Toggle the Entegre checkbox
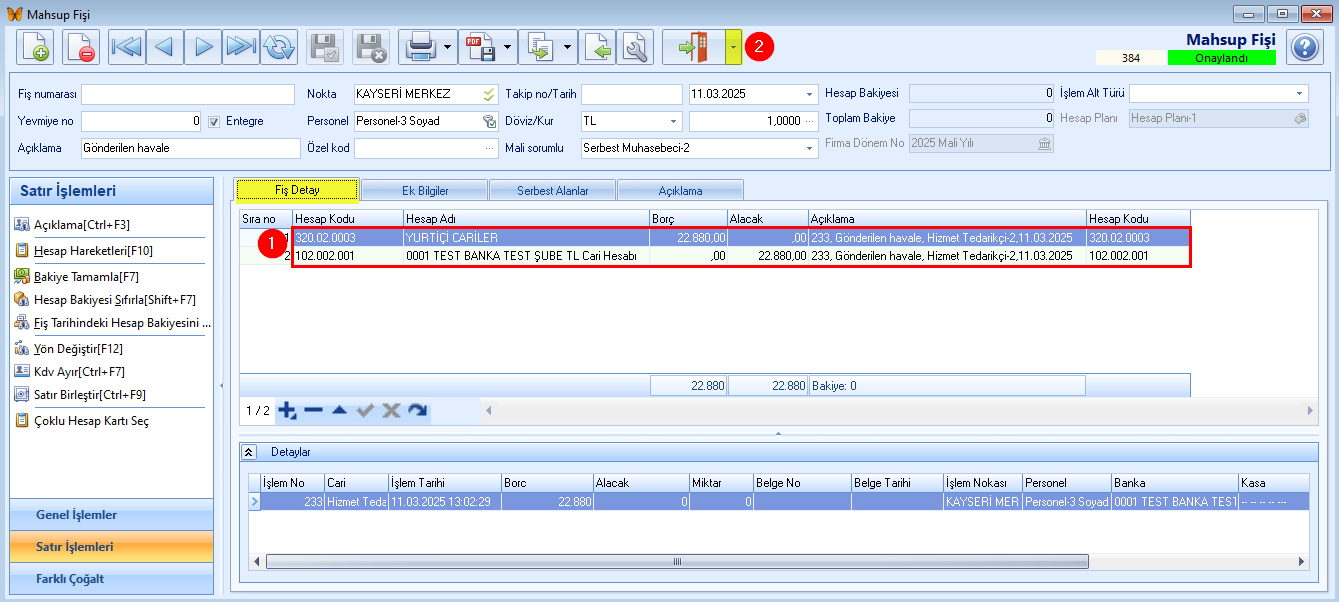Image resolution: width=1339 pixels, height=602 pixels. coord(214,121)
